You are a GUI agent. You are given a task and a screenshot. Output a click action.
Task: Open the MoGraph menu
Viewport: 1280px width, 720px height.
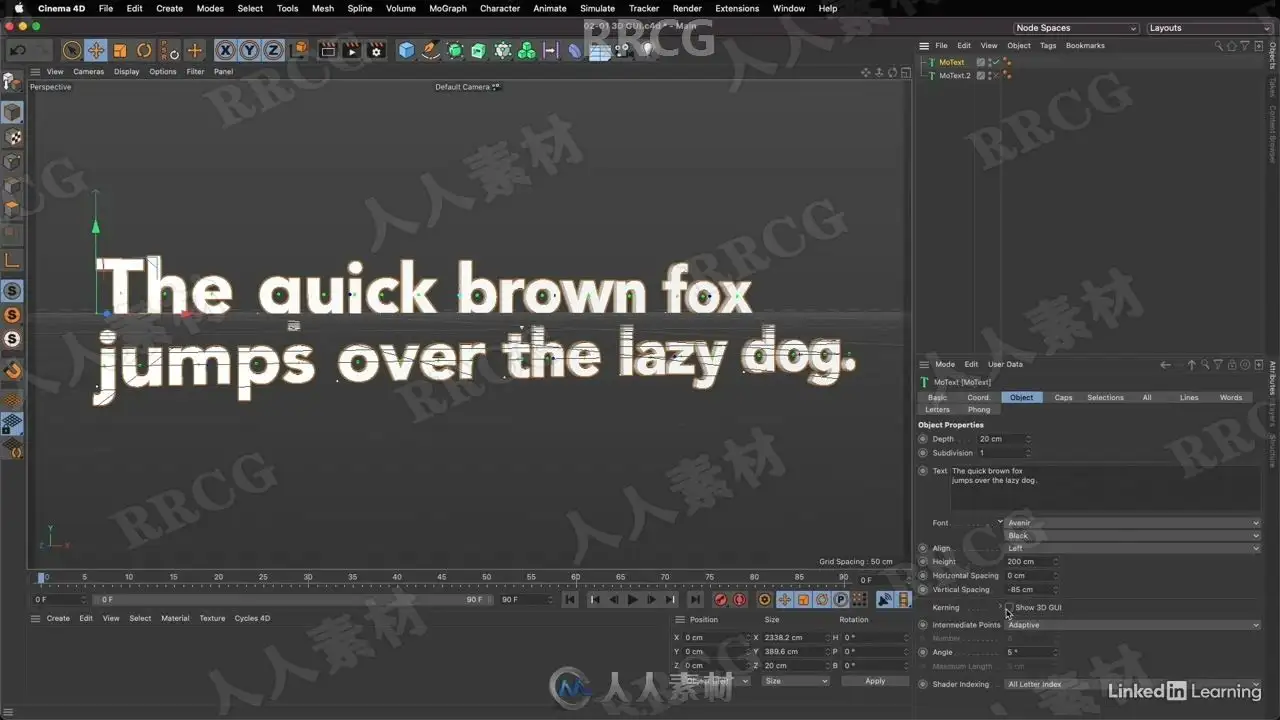[447, 8]
